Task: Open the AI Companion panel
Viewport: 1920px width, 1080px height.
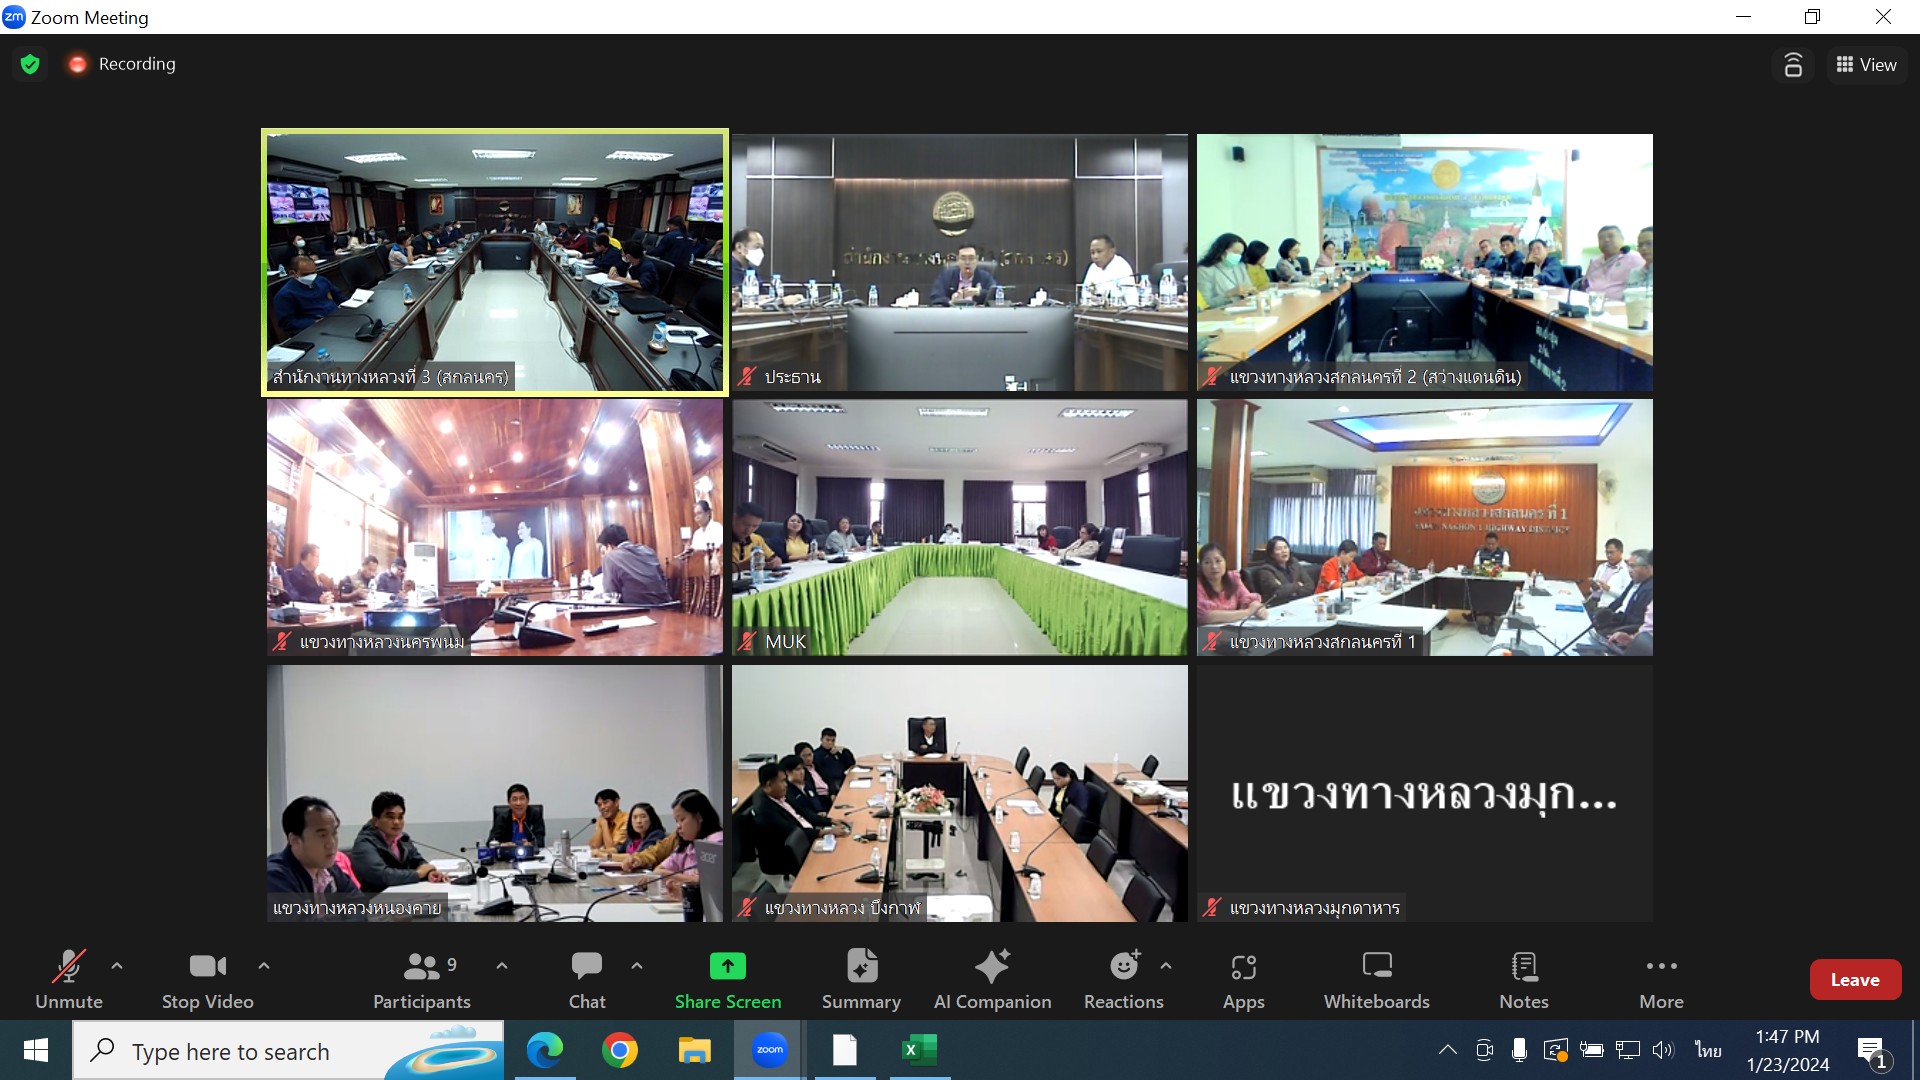Action: pos(992,979)
